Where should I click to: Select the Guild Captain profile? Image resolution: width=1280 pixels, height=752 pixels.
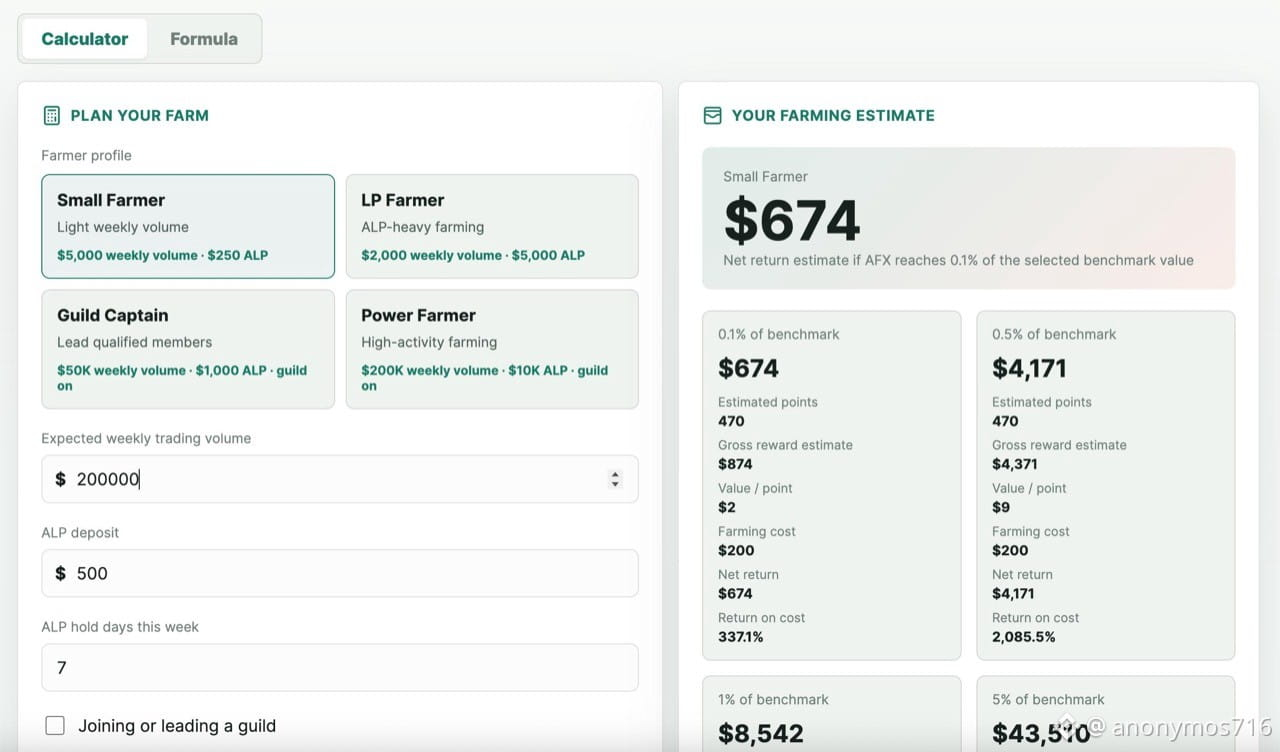[188, 349]
